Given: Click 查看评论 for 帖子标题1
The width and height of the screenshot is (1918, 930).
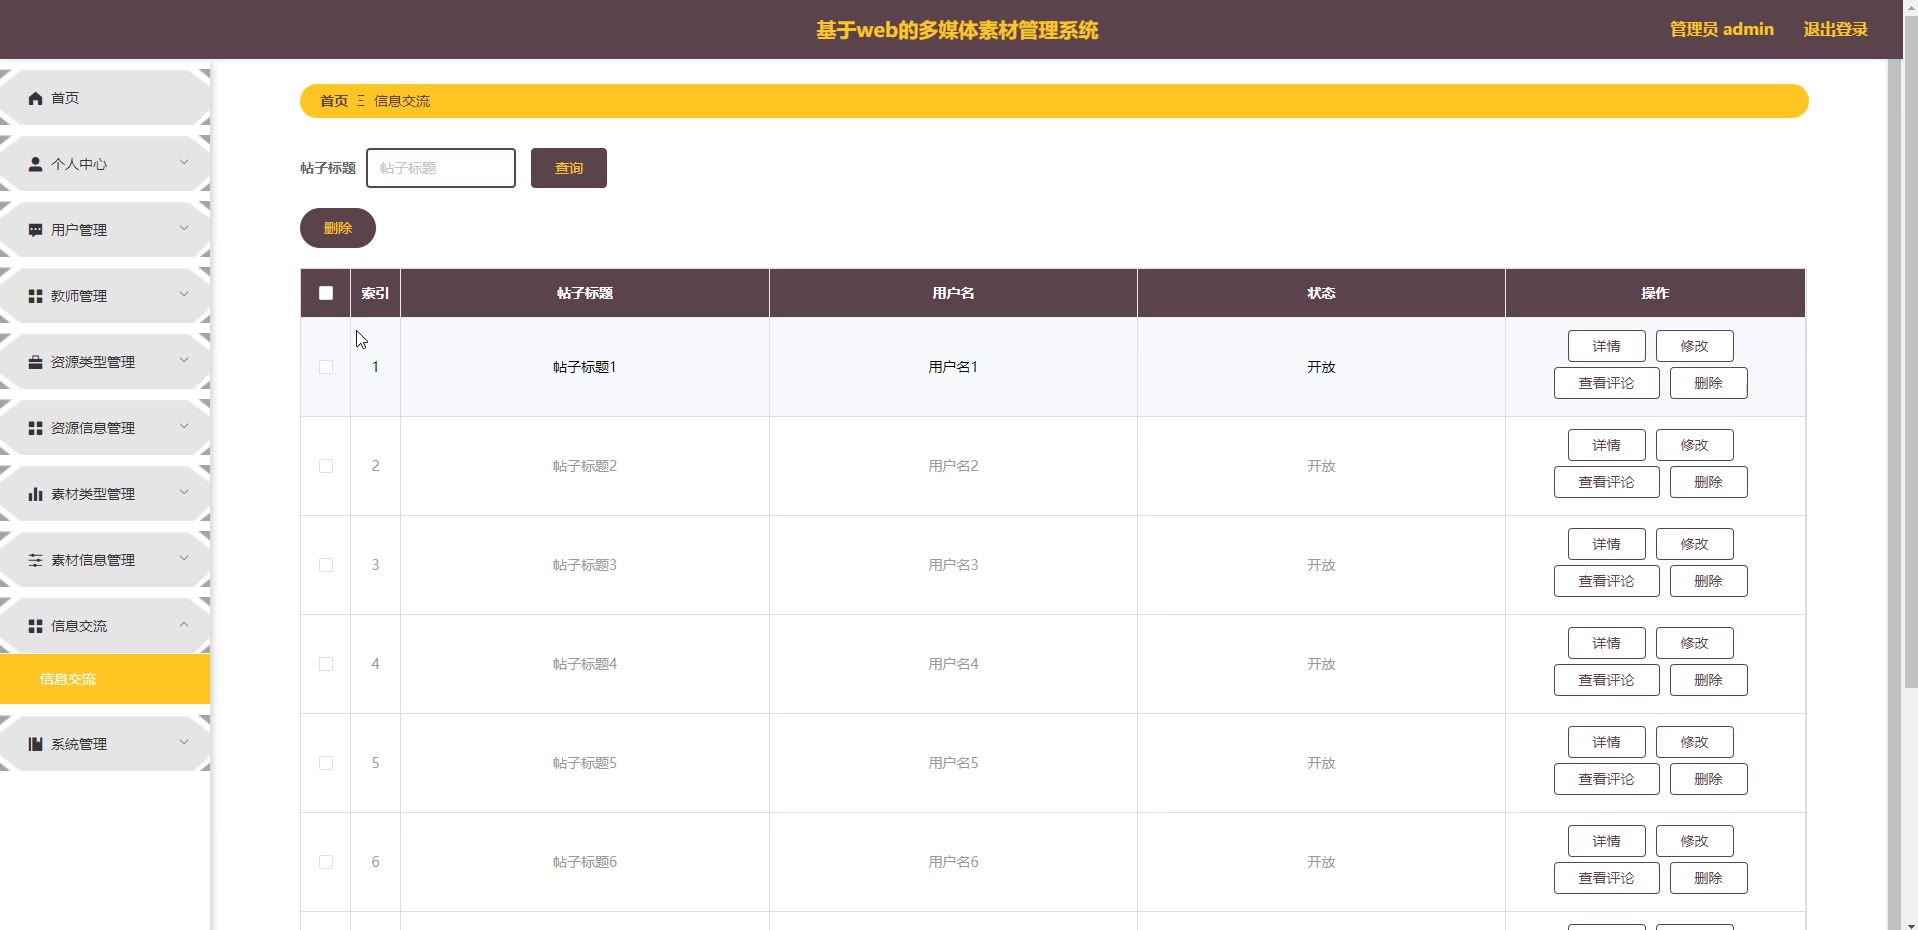Looking at the screenshot, I should [x=1607, y=383].
